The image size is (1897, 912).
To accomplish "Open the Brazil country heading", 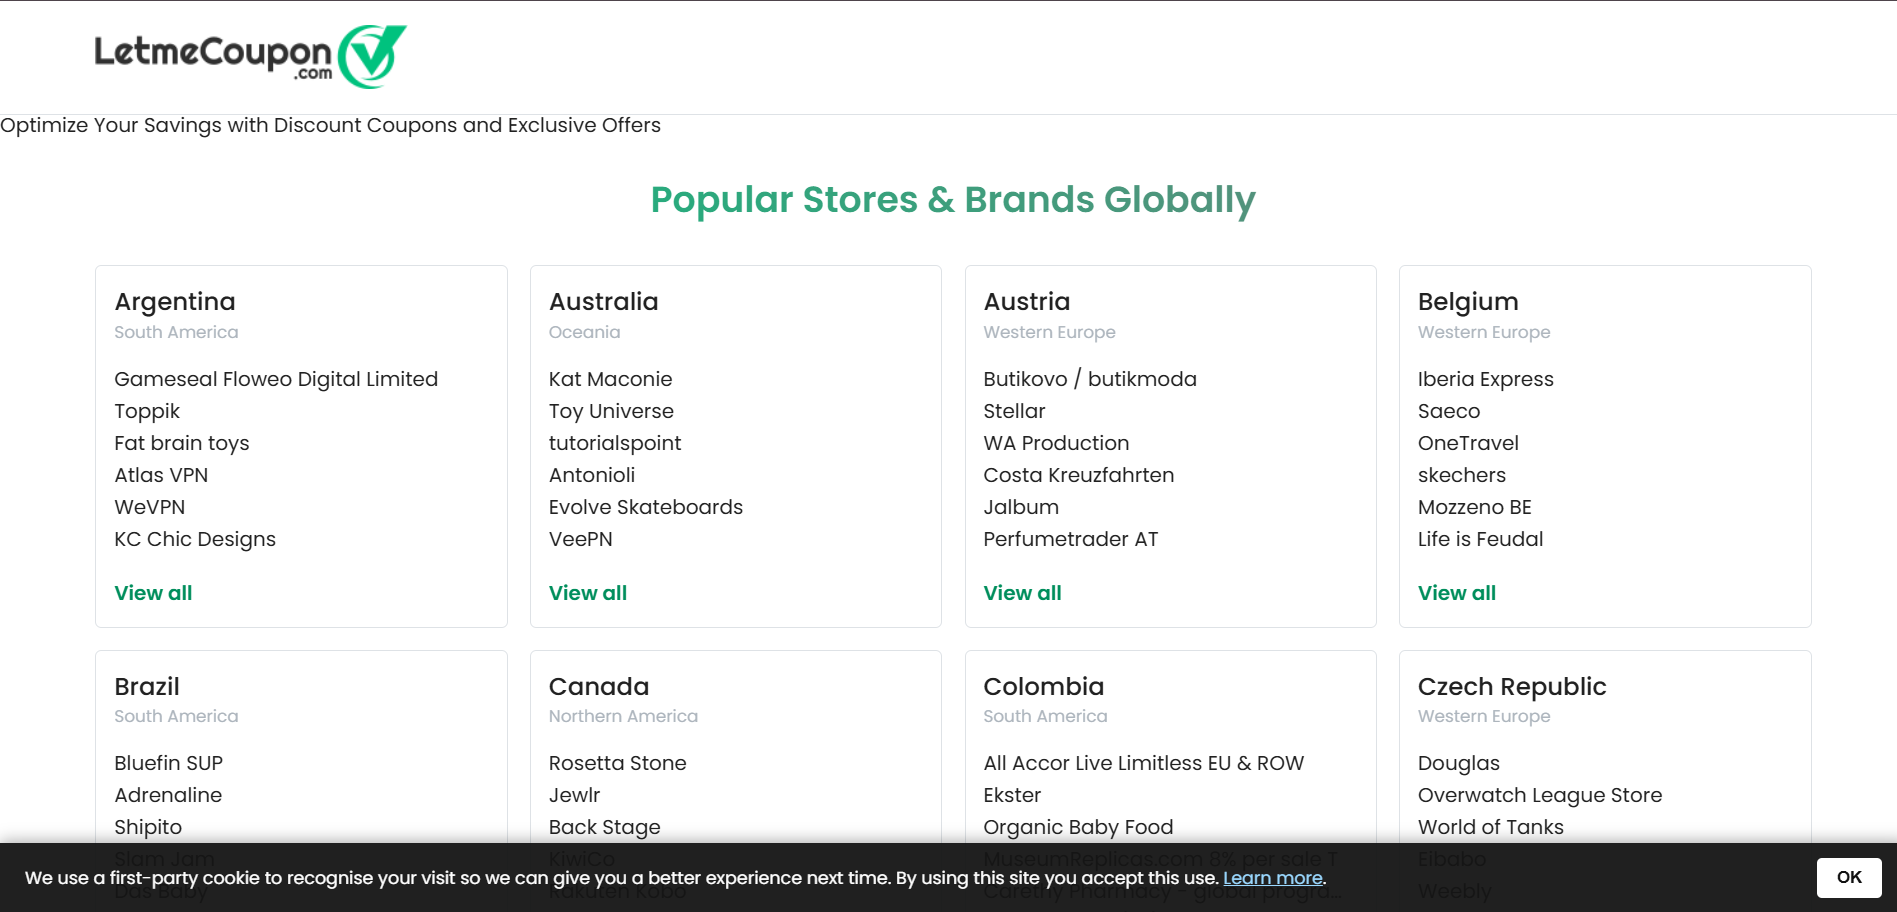I will (x=147, y=687).
